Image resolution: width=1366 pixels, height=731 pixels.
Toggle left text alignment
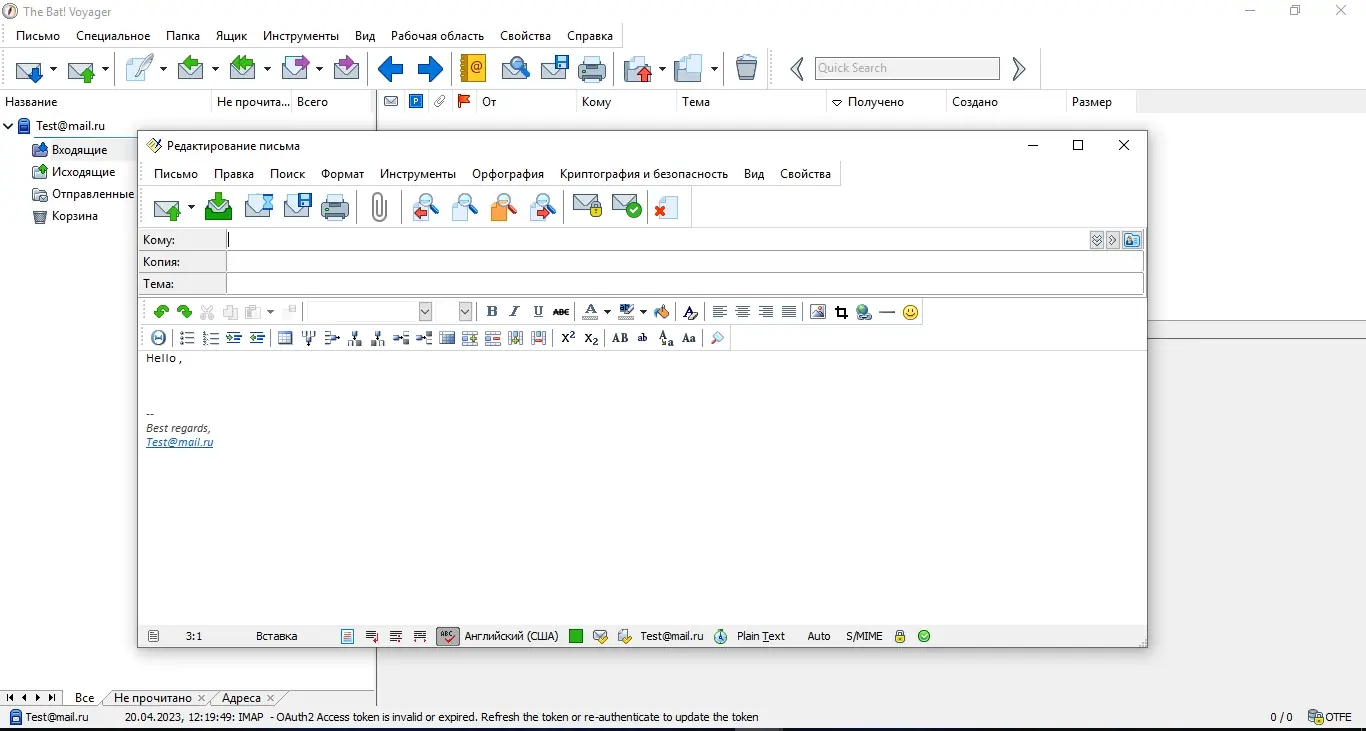tap(719, 312)
